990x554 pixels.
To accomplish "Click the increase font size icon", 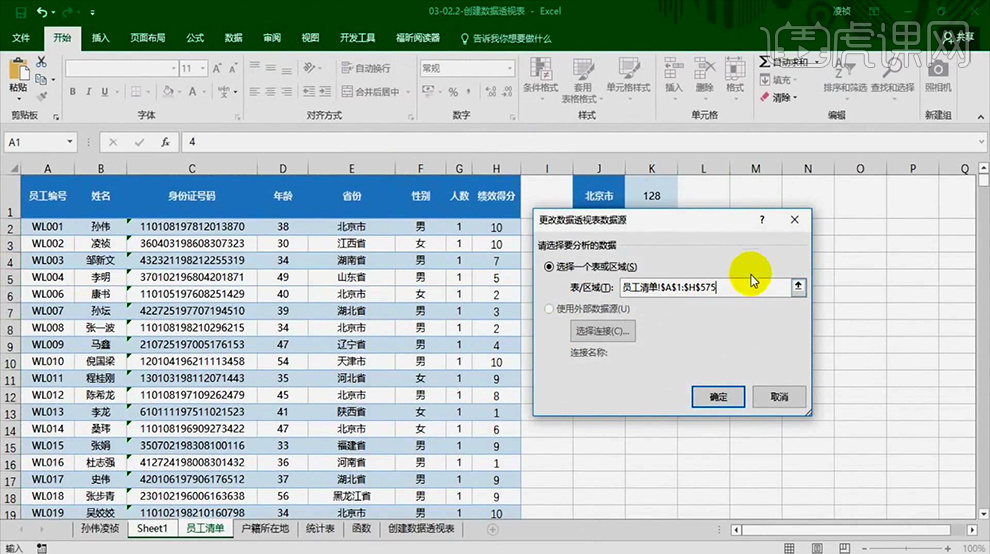I will 217,68.
